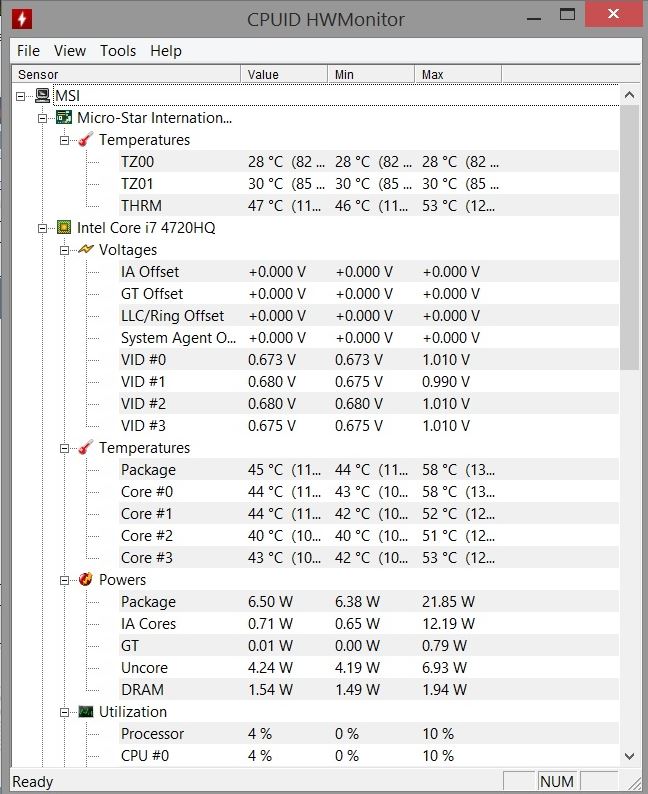648x794 pixels.
Task: Select the CPU #0 utilization row
Action: point(368,756)
